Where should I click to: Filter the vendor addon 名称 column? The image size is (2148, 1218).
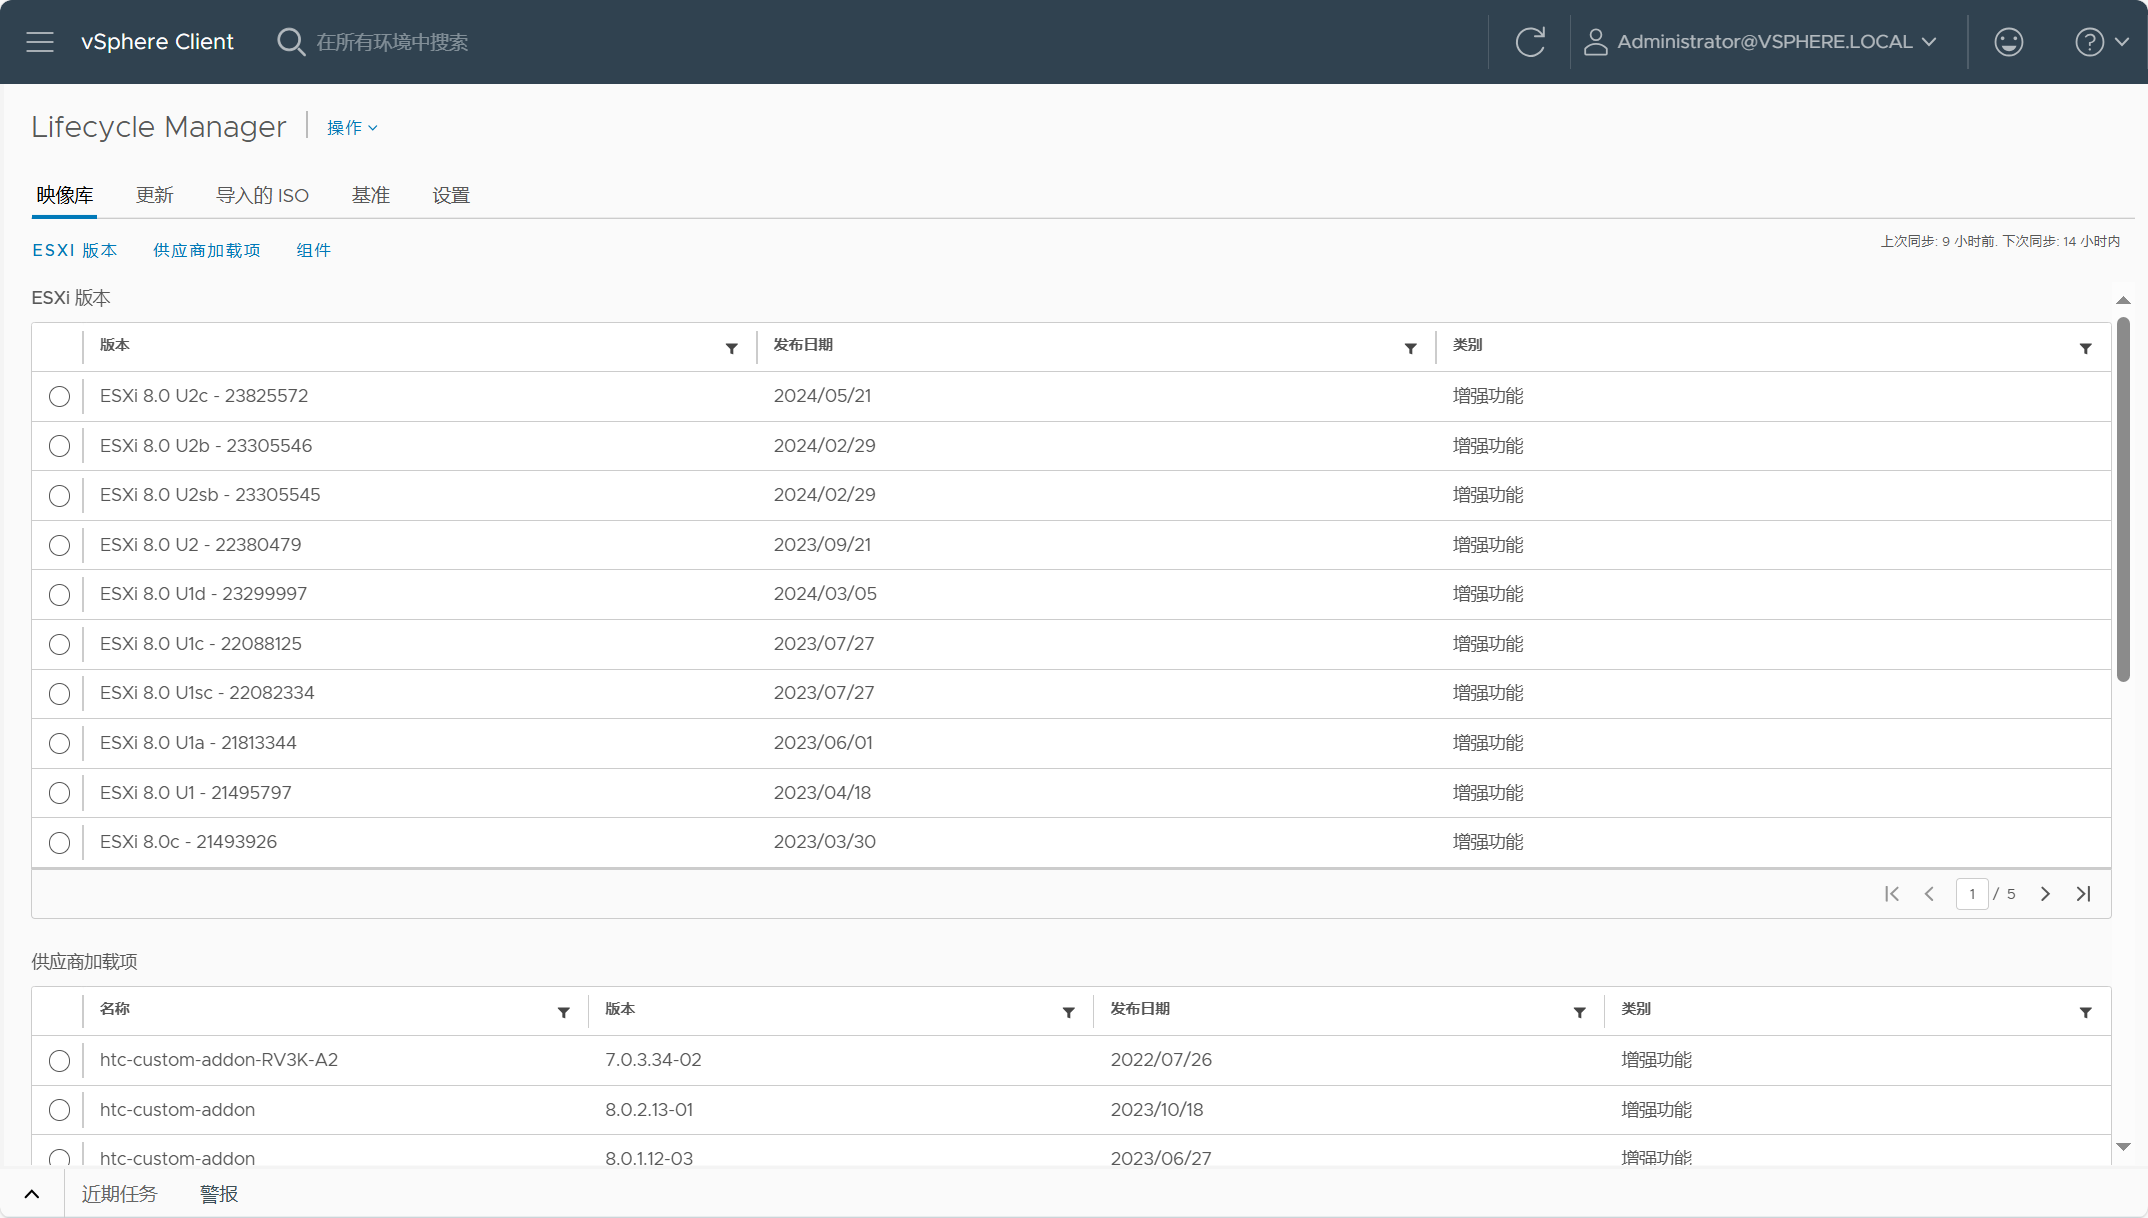click(563, 1012)
